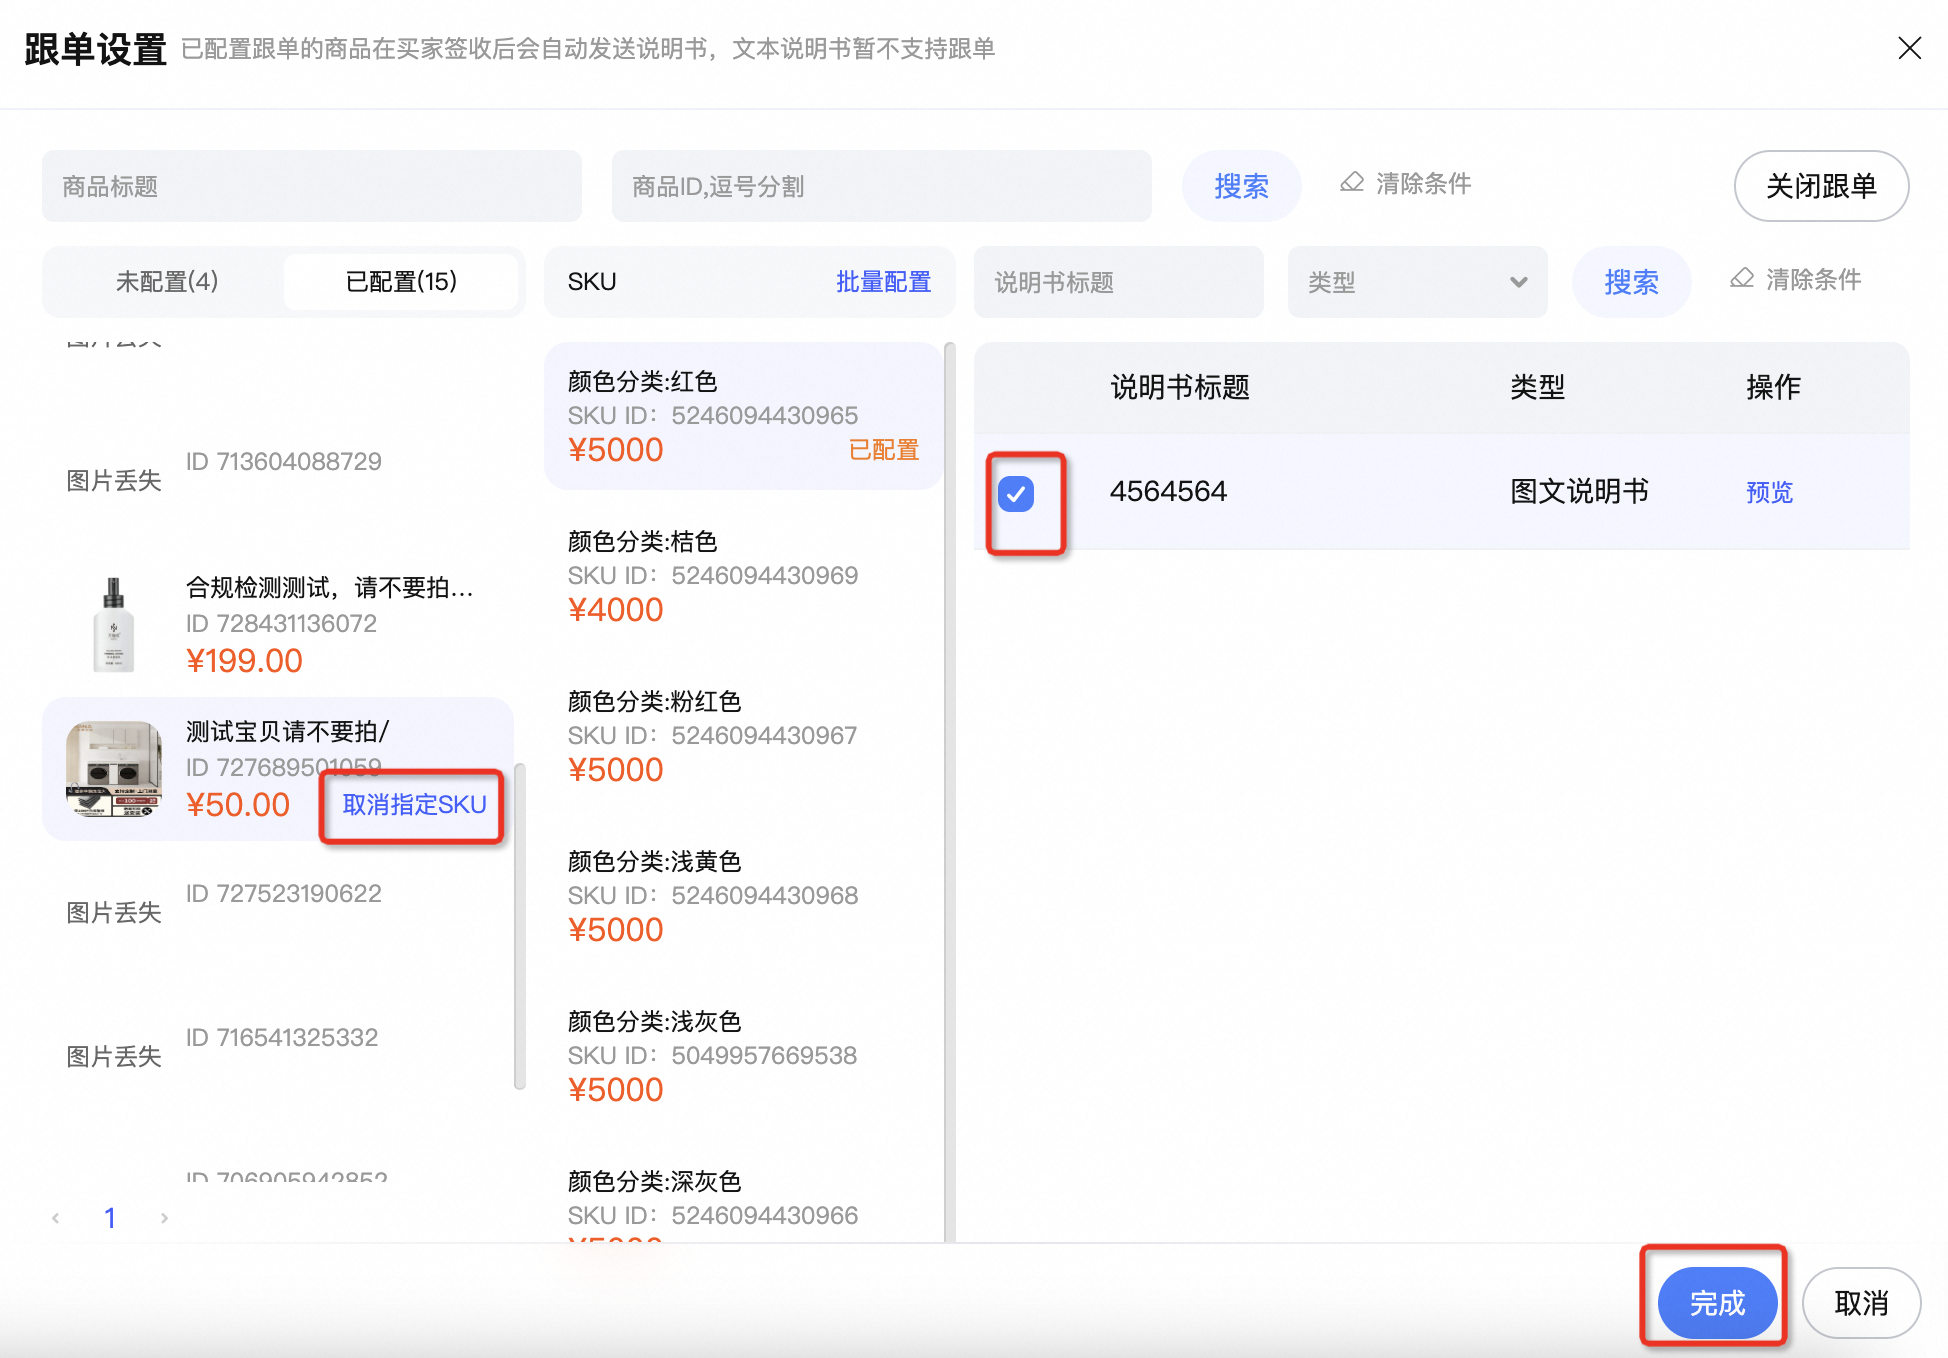This screenshot has height=1358, width=1948.
Task: Uncheck the 4564564 manual checkbox
Action: pyautogui.click(x=1016, y=493)
